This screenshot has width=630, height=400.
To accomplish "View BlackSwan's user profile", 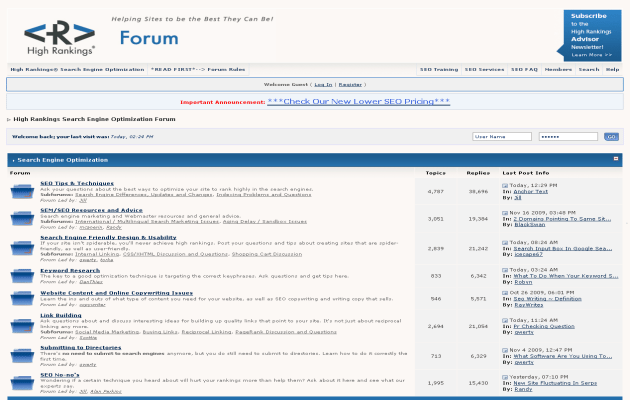I will click(530, 224).
